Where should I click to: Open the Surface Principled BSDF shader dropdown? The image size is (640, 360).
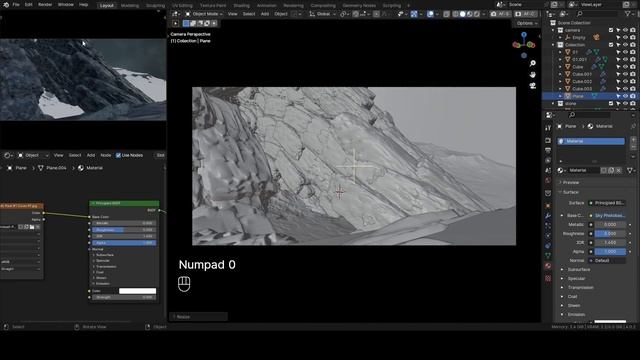[608, 203]
